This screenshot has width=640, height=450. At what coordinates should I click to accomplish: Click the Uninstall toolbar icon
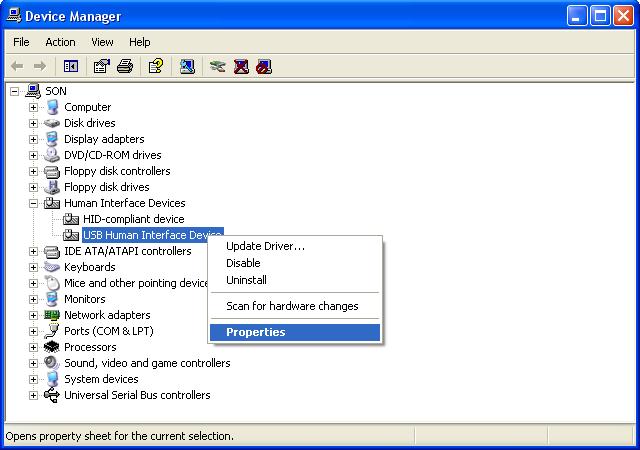click(241, 66)
